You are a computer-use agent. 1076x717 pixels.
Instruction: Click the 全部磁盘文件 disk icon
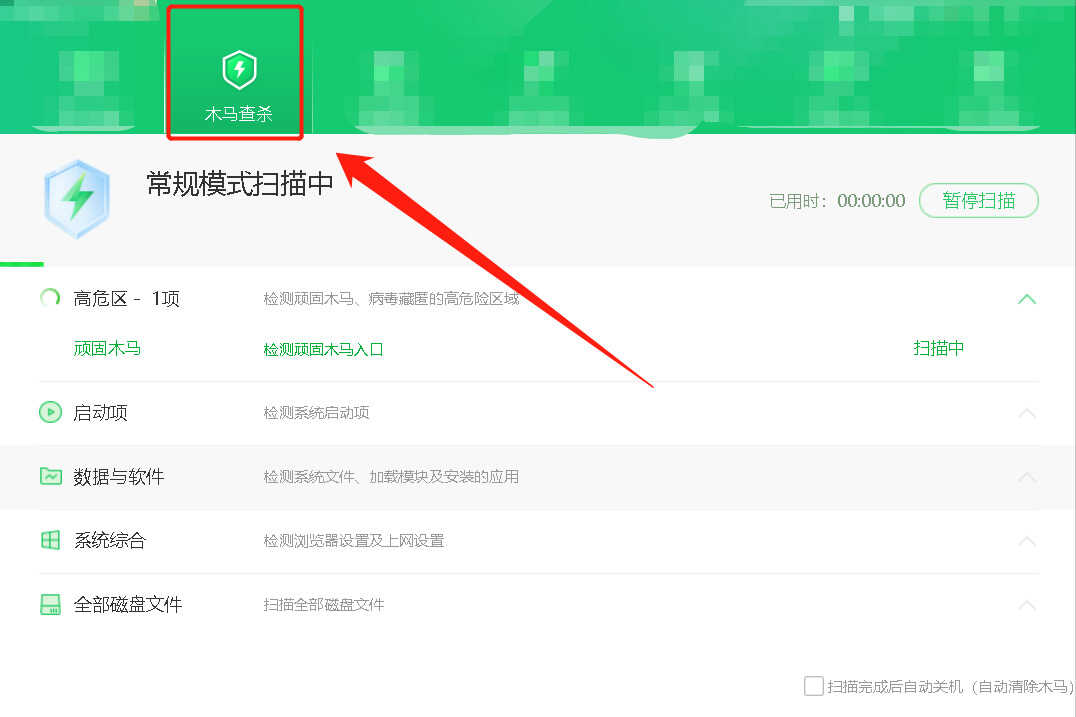(x=51, y=604)
